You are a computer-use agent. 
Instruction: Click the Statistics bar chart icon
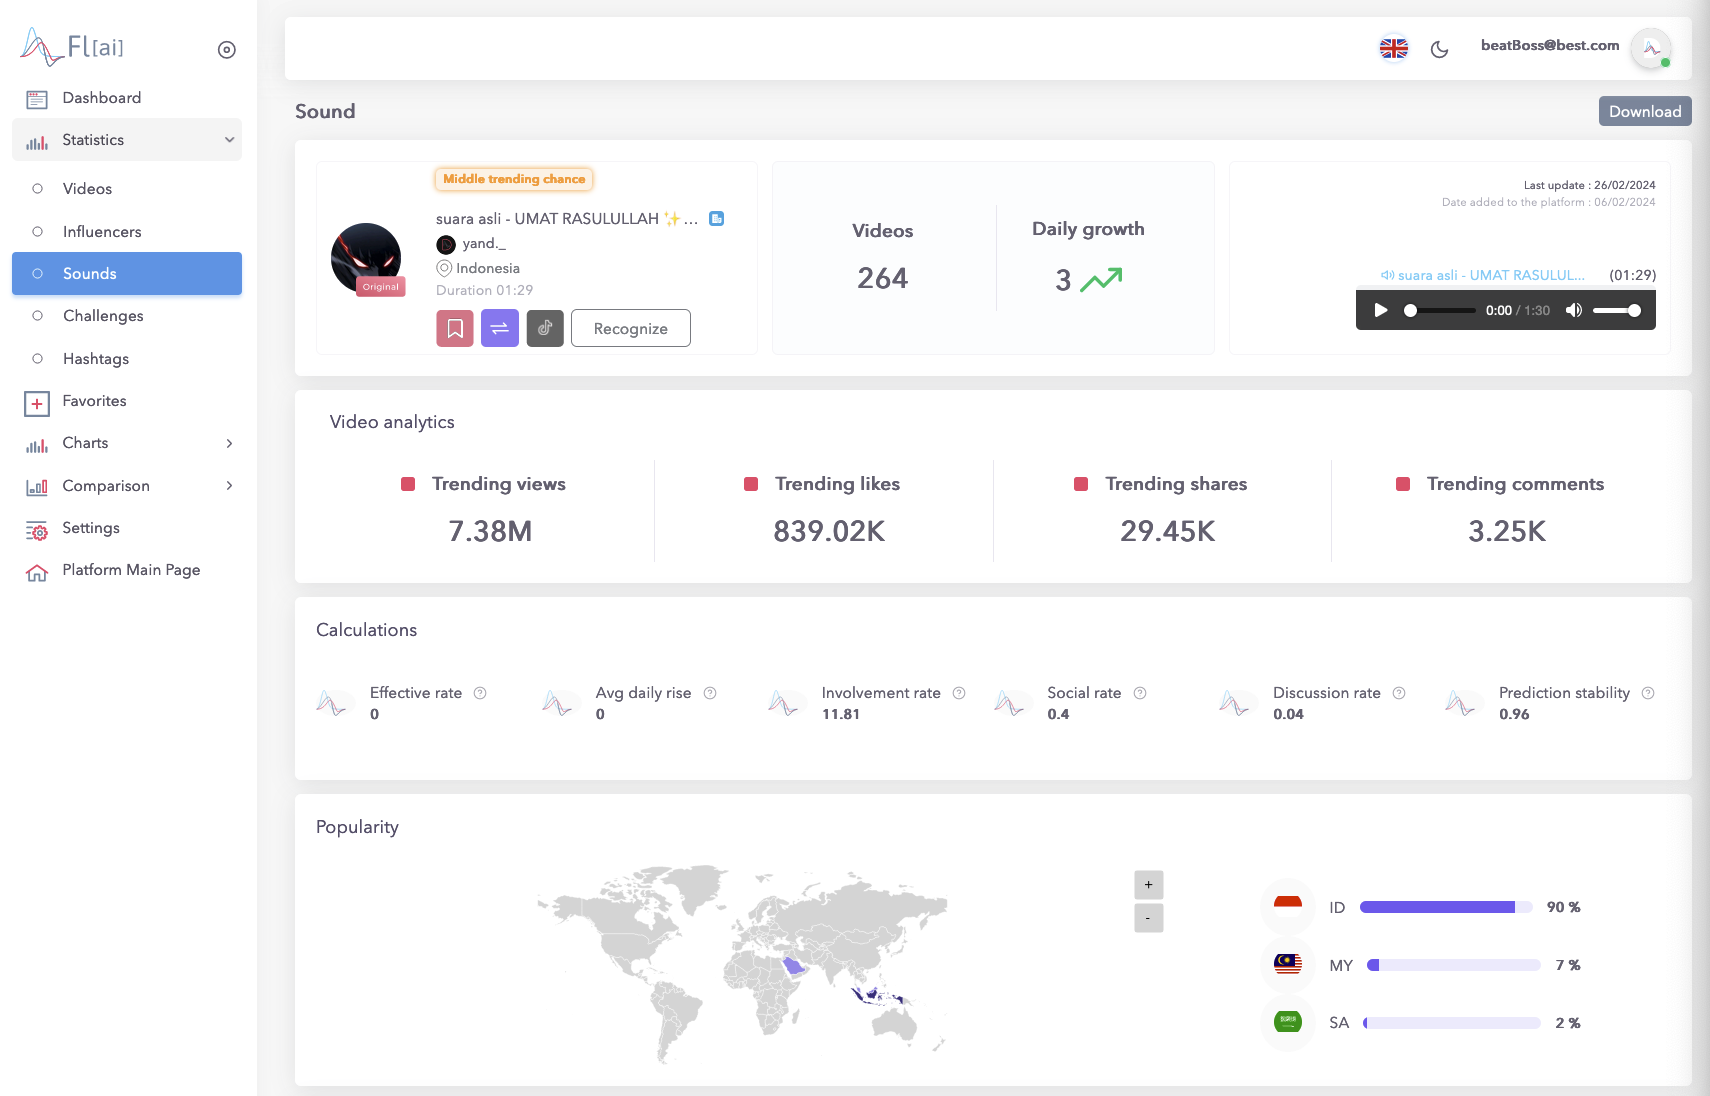tap(37, 143)
